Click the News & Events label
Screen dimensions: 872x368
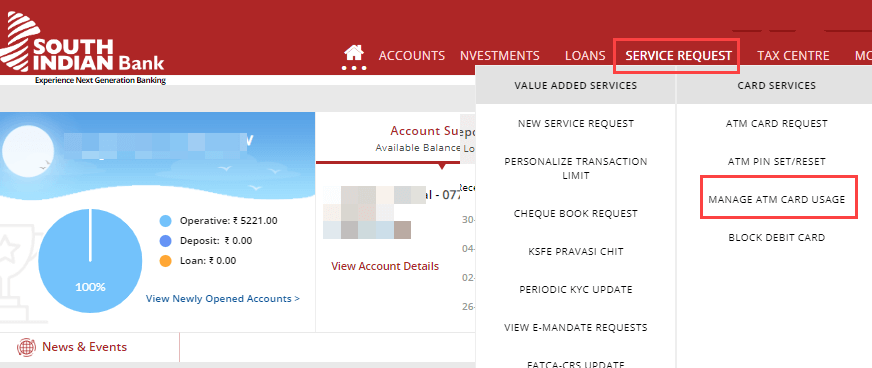[x=85, y=347]
